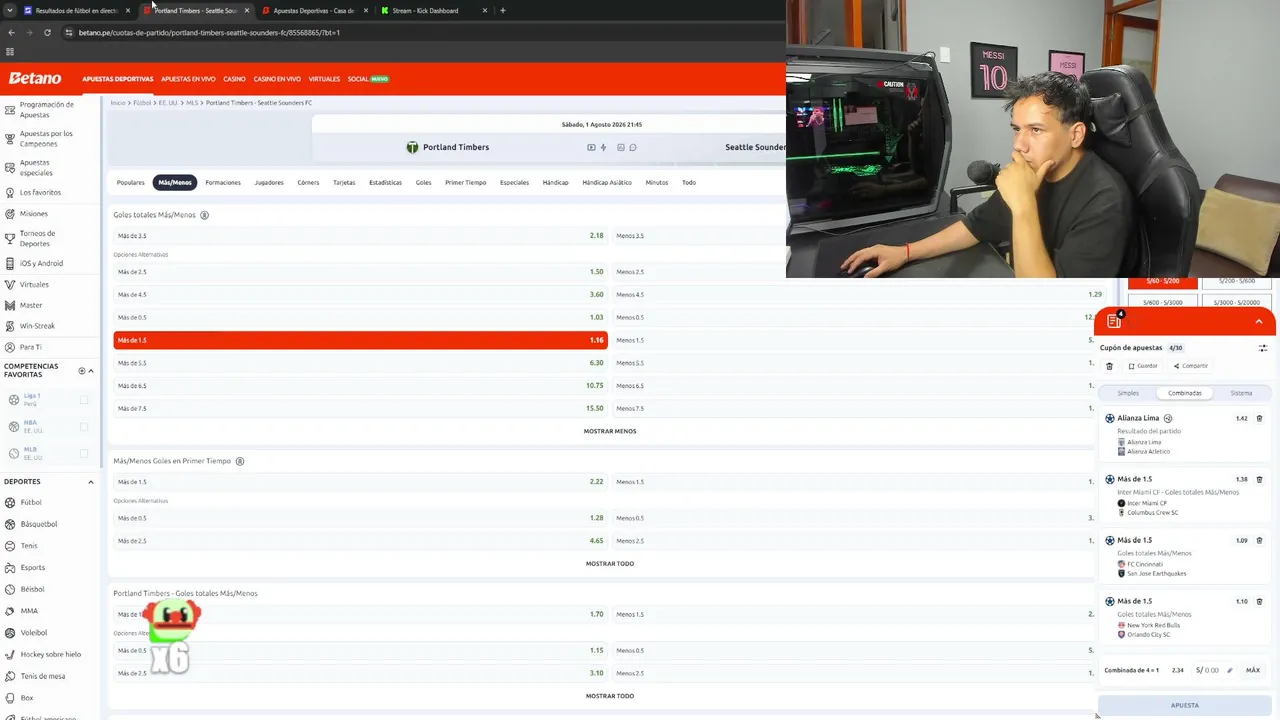The width and height of the screenshot is (1280, 720).
Task: Remove the New York Red Bulls bet
Action: pyautogui.click(x=1259, y=601)
